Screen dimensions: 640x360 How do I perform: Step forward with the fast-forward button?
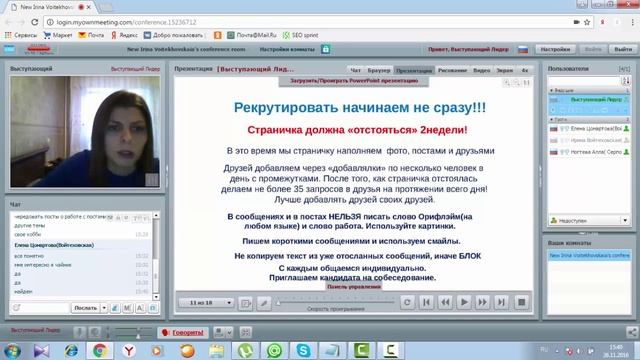[x=482, y=302]
